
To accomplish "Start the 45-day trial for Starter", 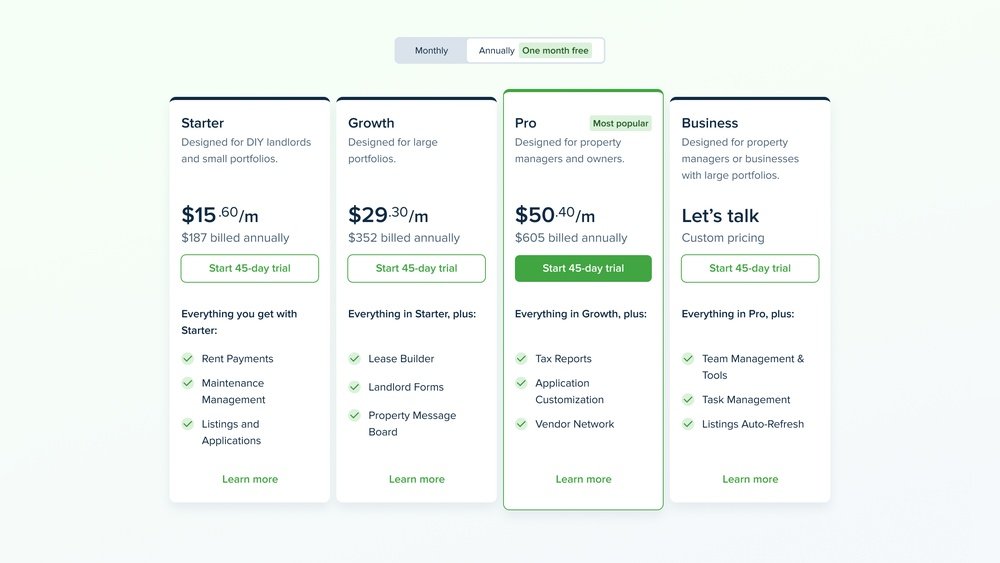I will pos(249,268).
